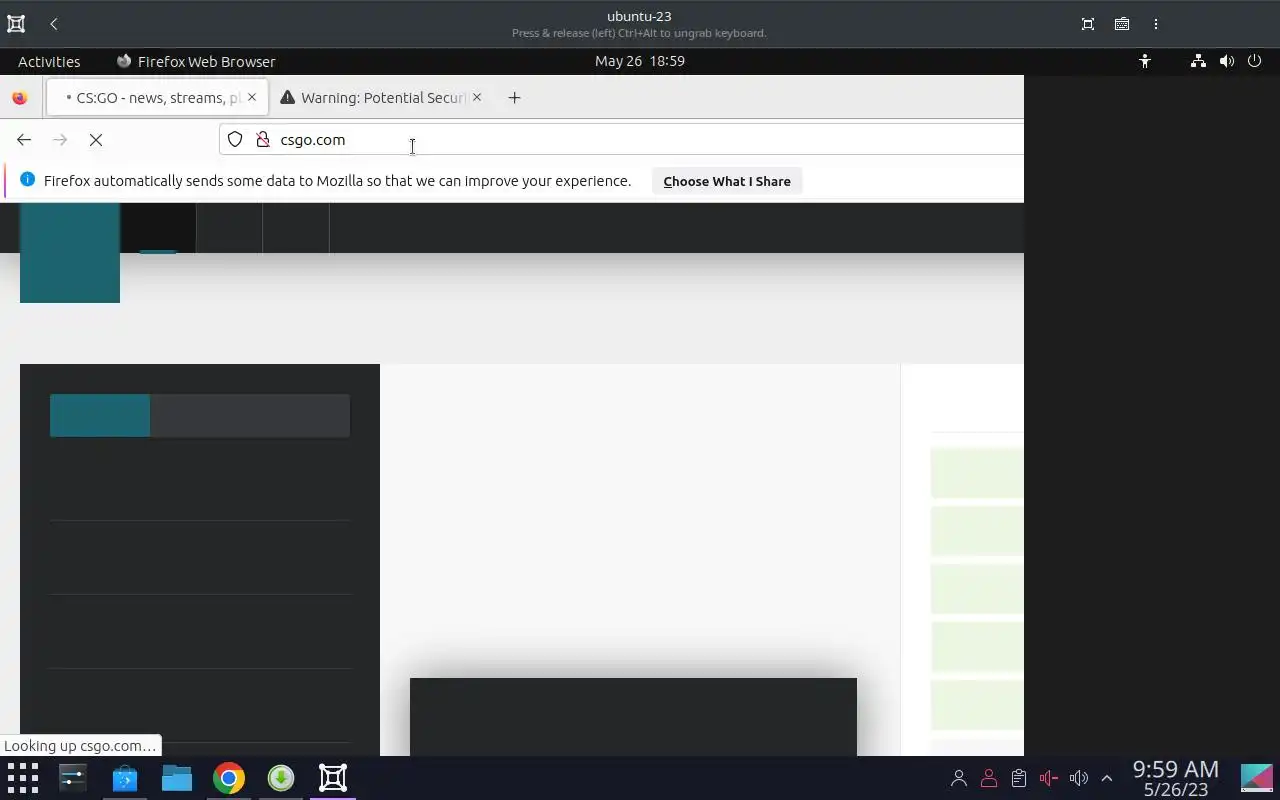View the insecure connection lock icon
This screenshot has width=1280, height=800.
263,140
